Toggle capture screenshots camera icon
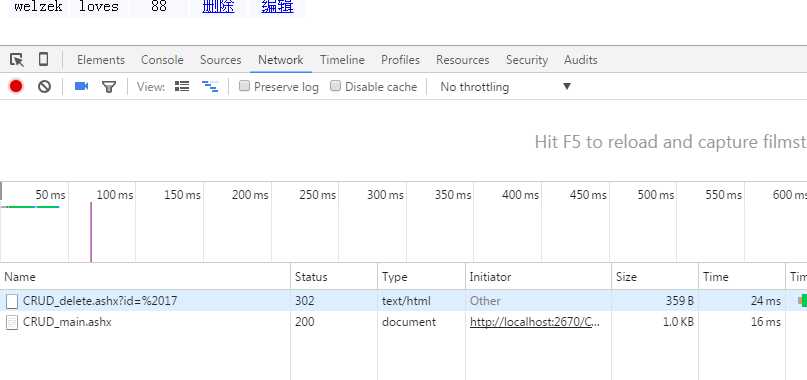 point(81,87)
